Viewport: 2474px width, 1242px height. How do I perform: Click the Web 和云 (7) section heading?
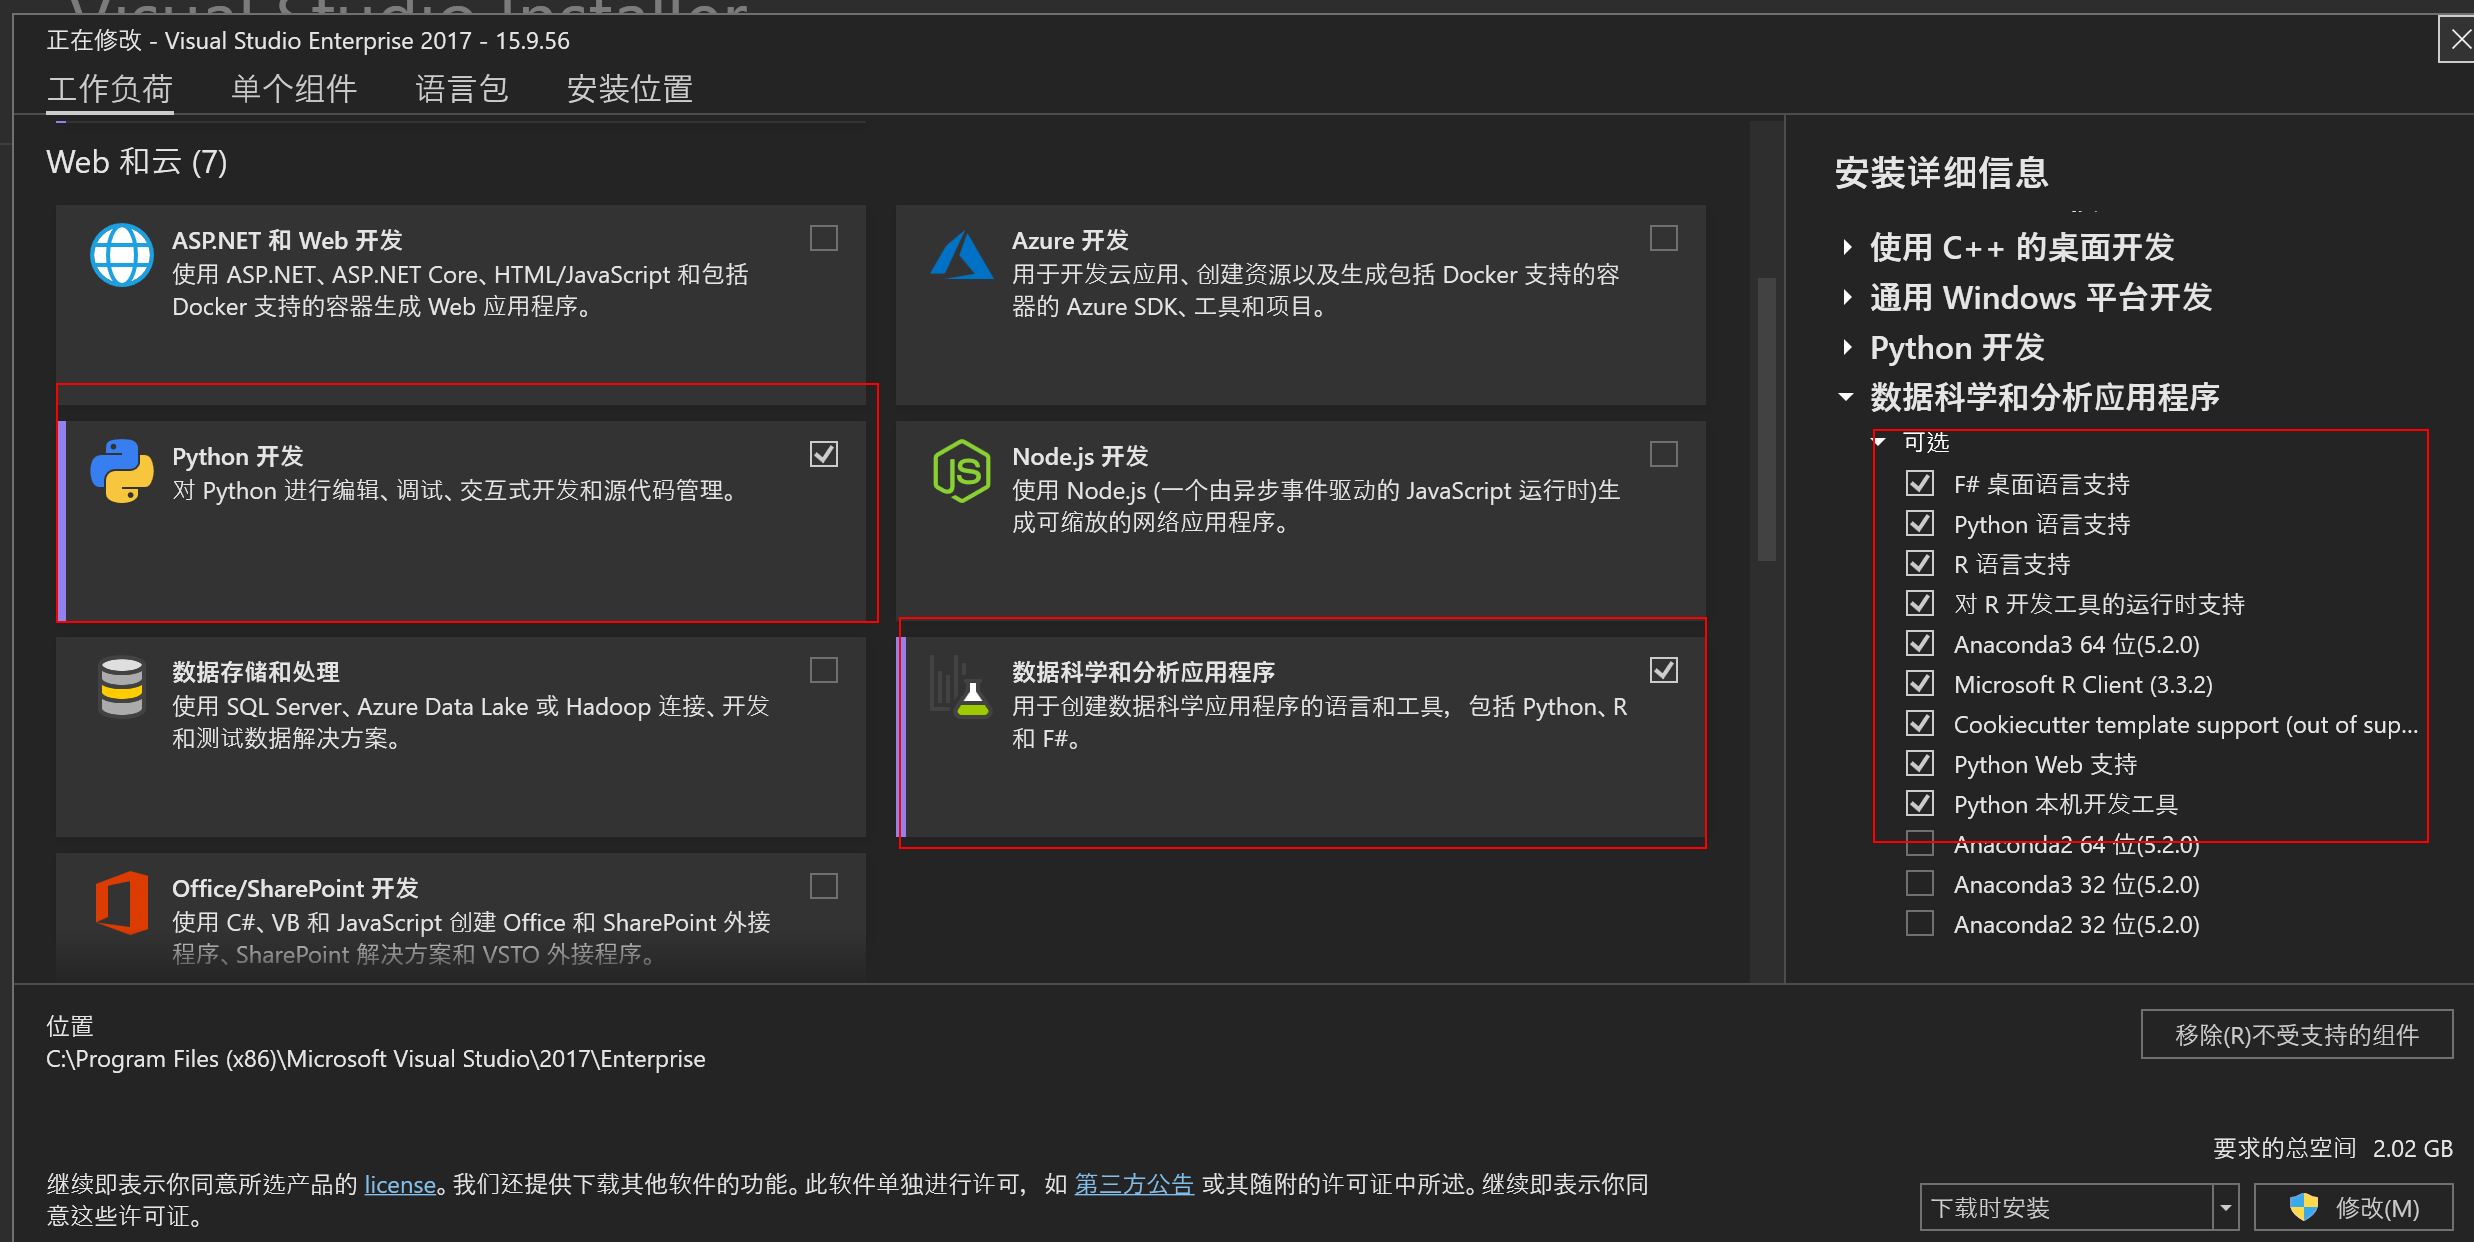137,162
